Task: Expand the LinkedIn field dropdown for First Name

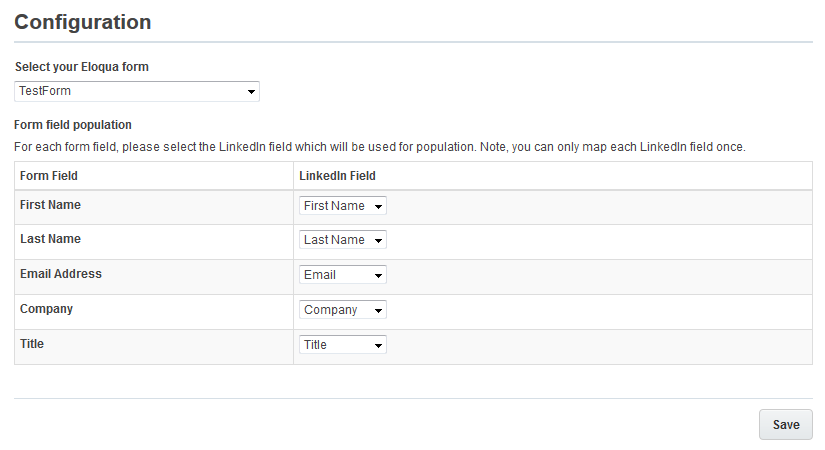Action: [342, 206]
